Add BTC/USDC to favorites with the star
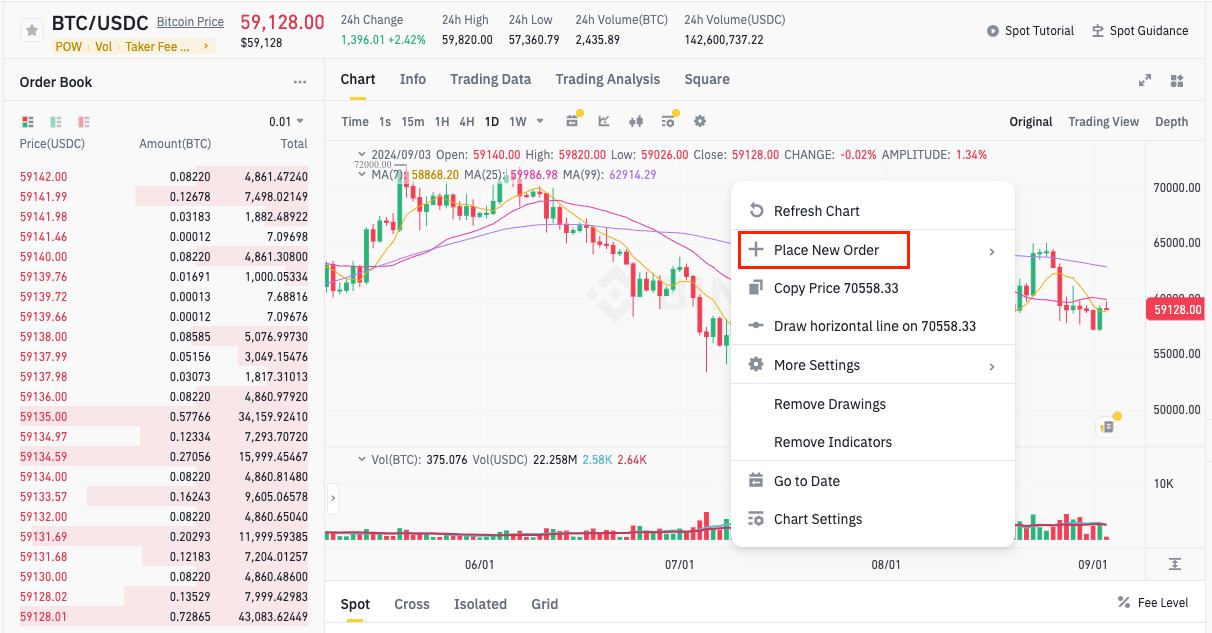This screenshot has height=633, width=1212. coord(33,31)
